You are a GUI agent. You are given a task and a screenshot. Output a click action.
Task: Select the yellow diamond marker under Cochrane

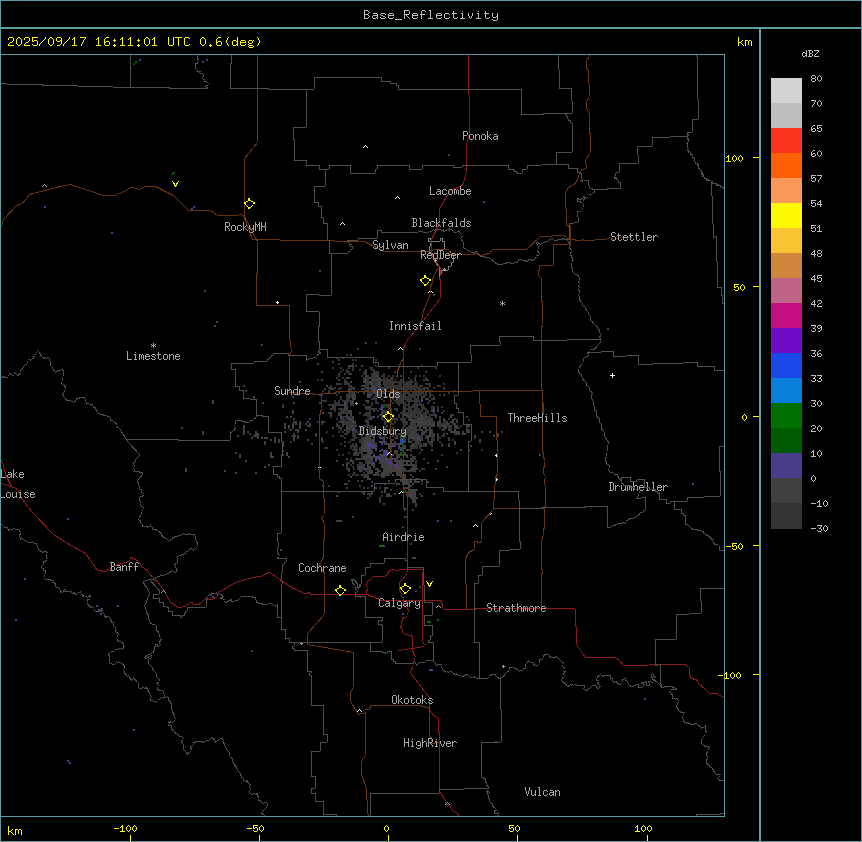[340, 590]
